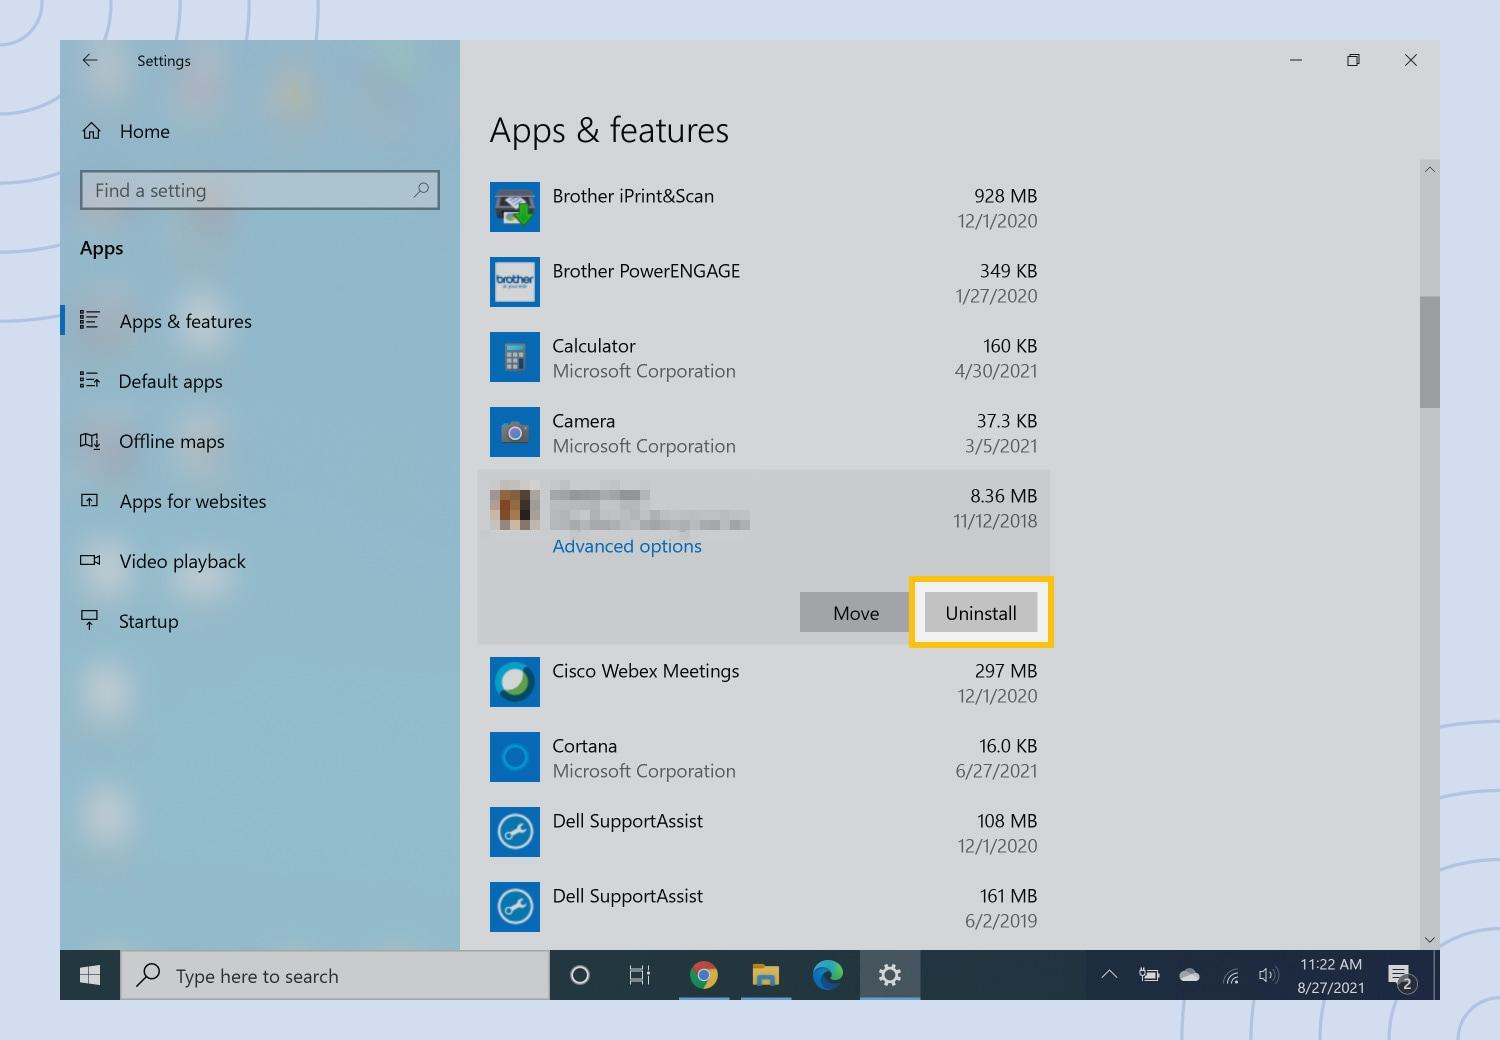The height and width of the screenshot is (1040, 1500).
Task: Click the scroll down arrow of app list
Action: click(1430, 939)
